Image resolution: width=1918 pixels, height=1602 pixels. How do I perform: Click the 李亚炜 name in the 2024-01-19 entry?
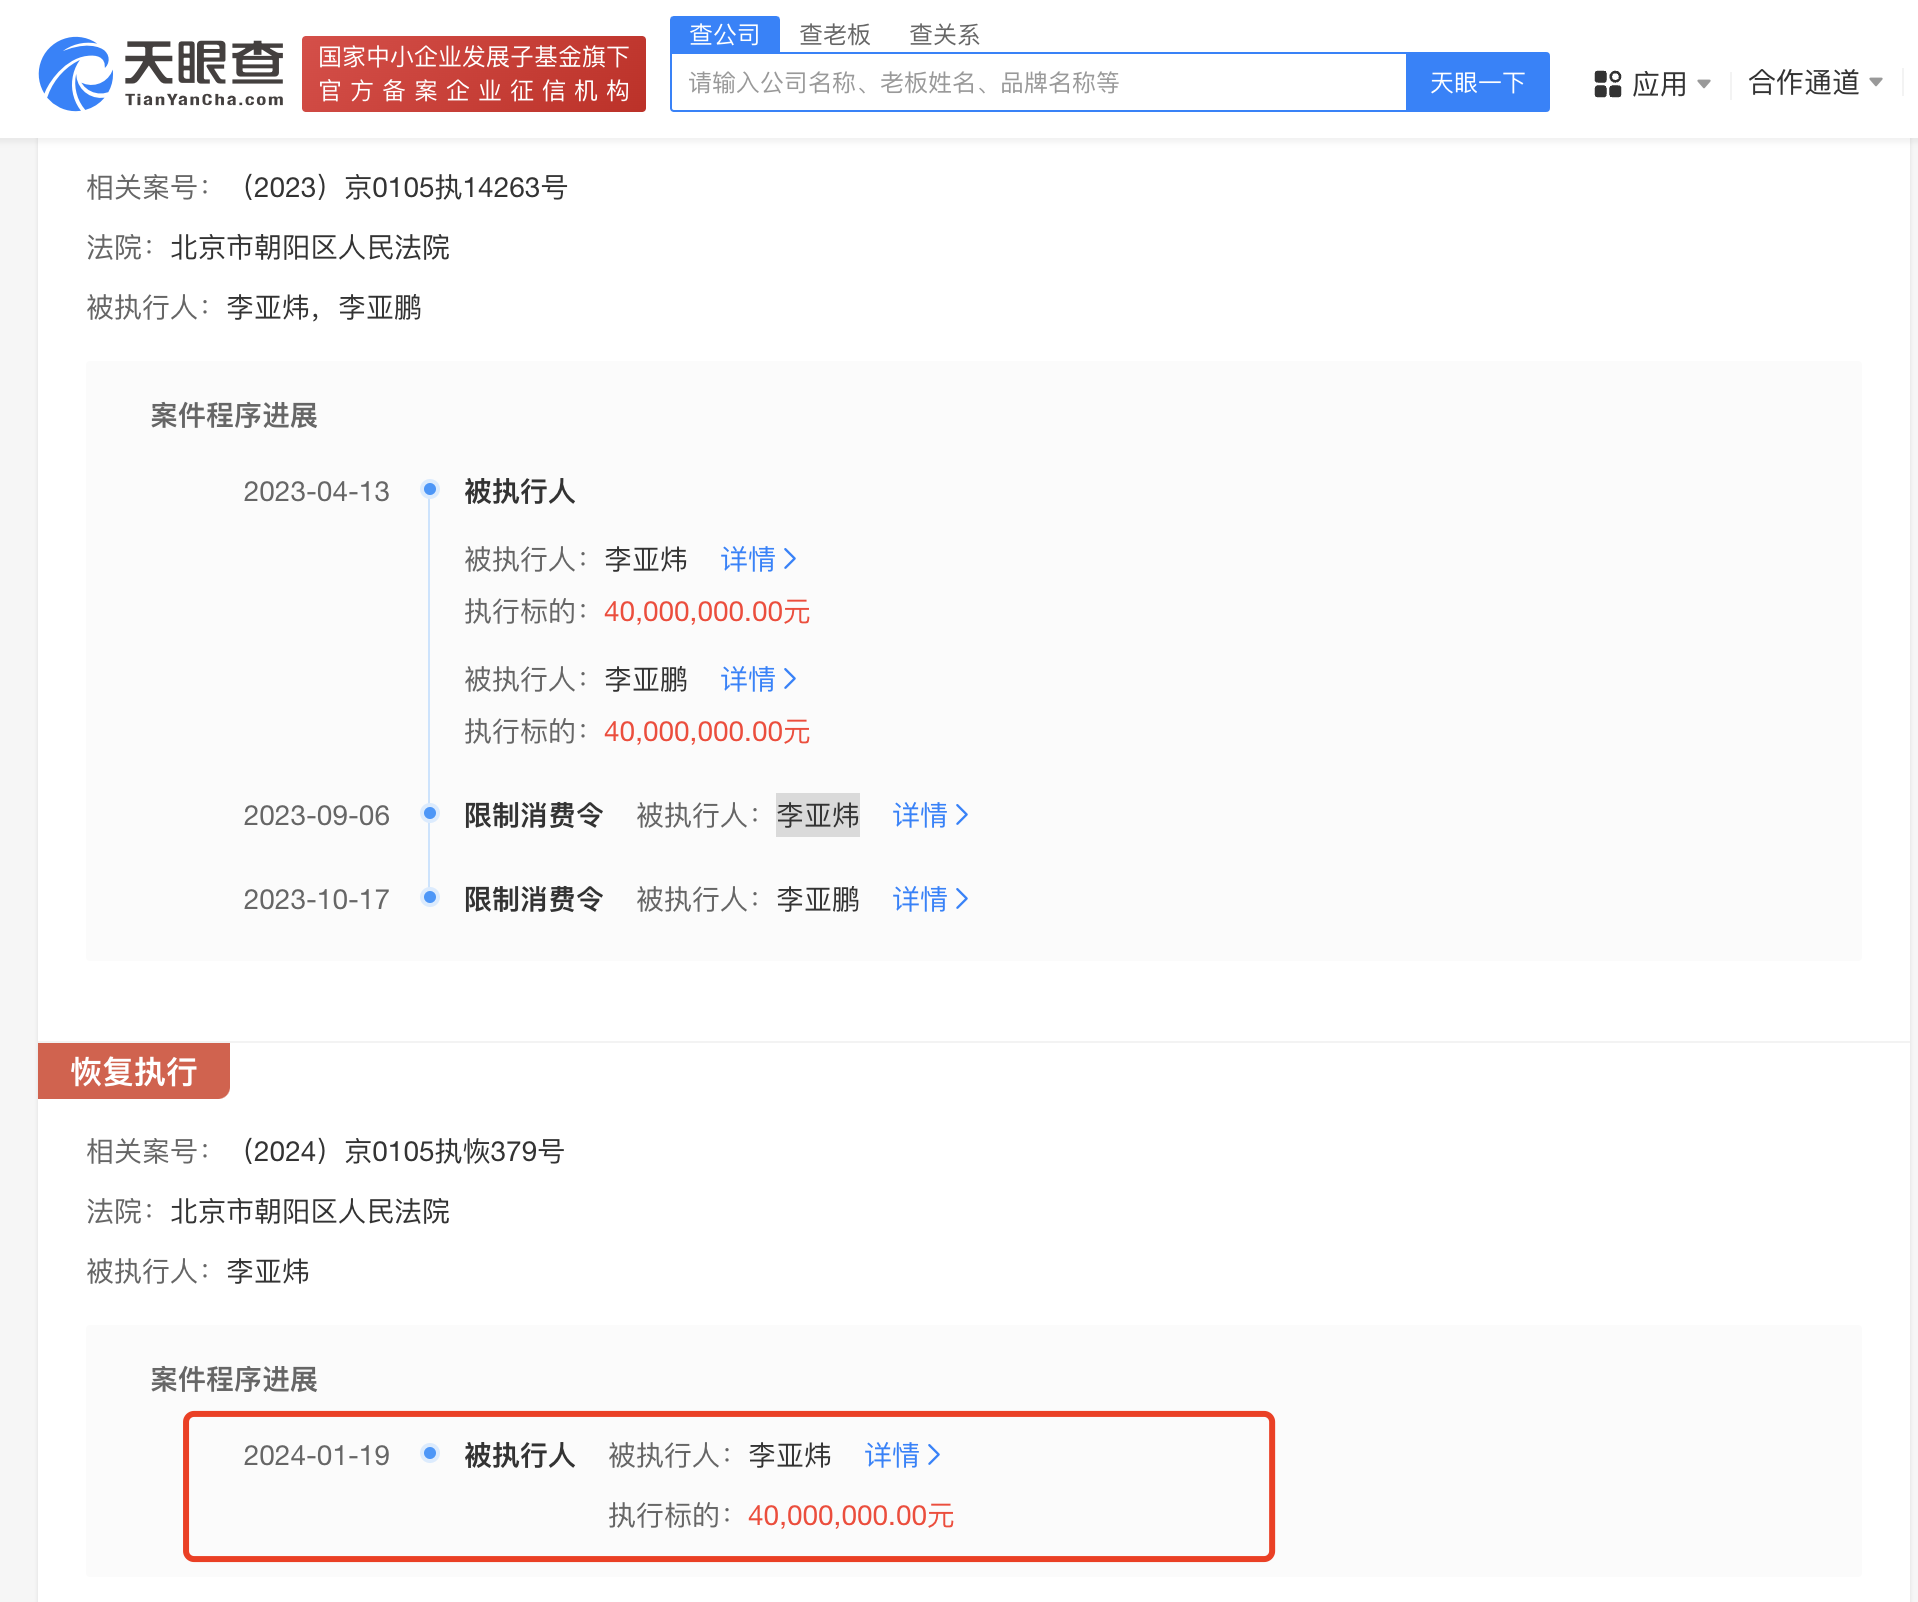click(x=790, y=1455)
